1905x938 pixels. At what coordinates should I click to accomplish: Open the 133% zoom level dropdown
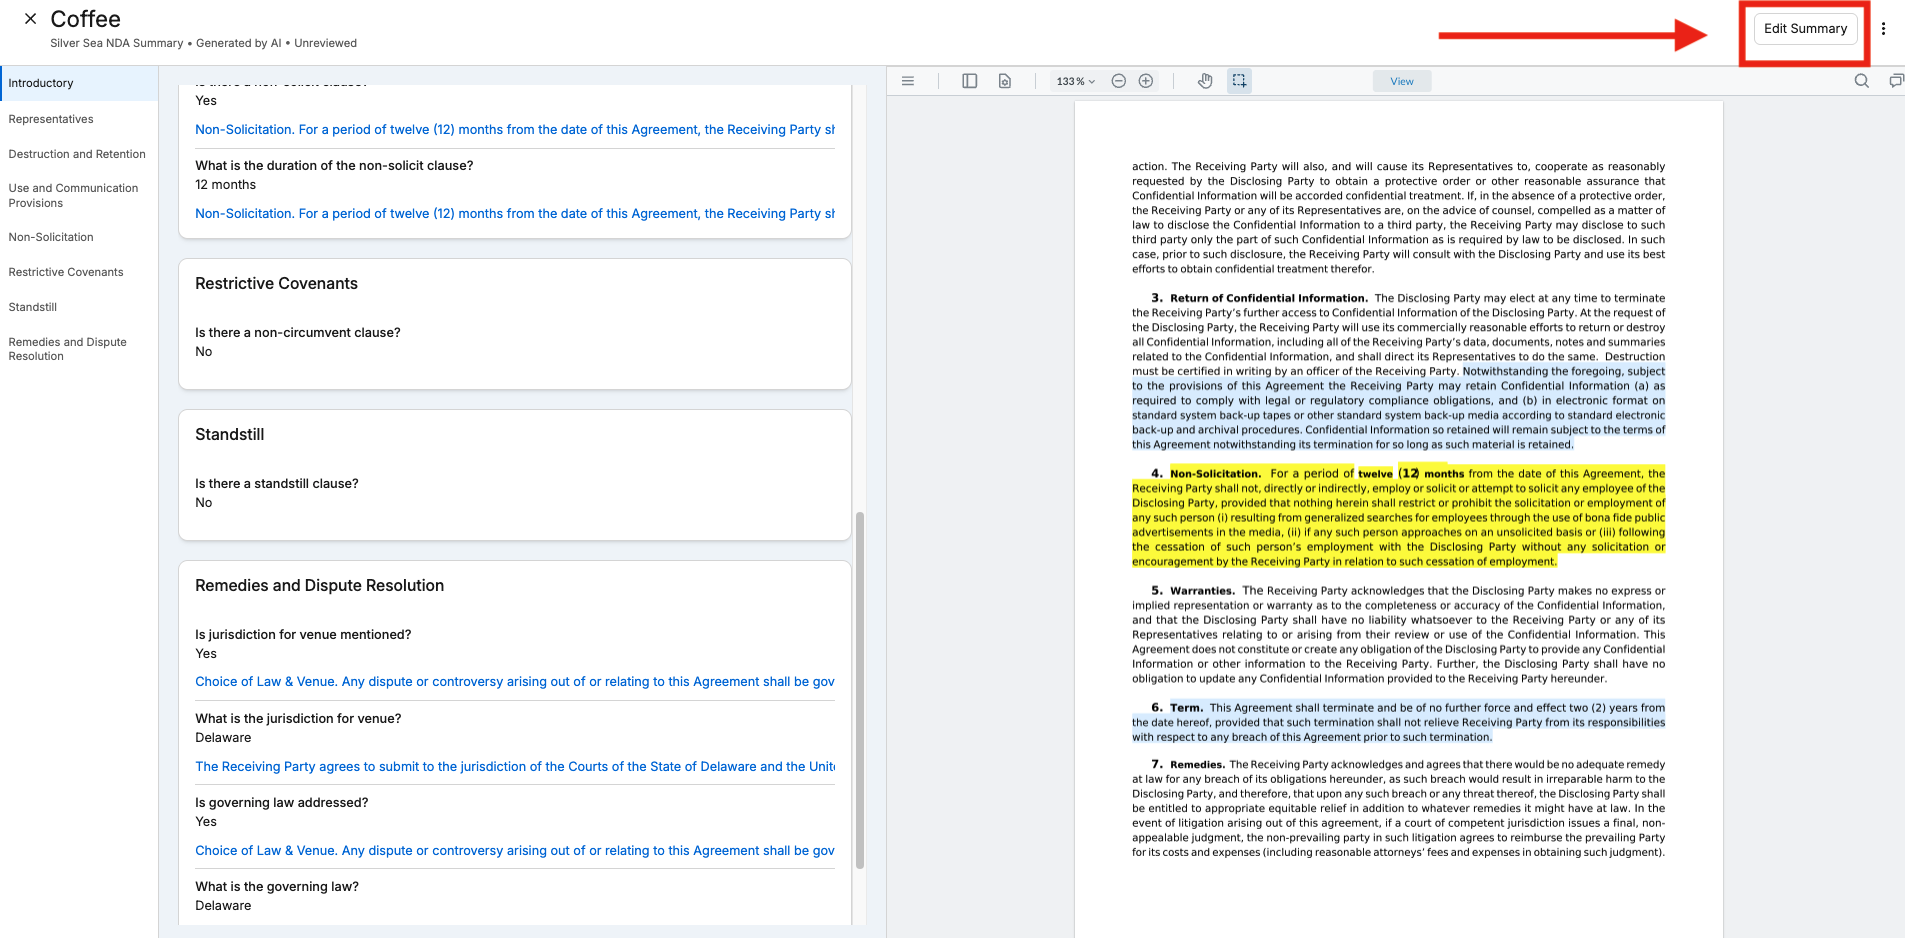[x=1076, y=81]
